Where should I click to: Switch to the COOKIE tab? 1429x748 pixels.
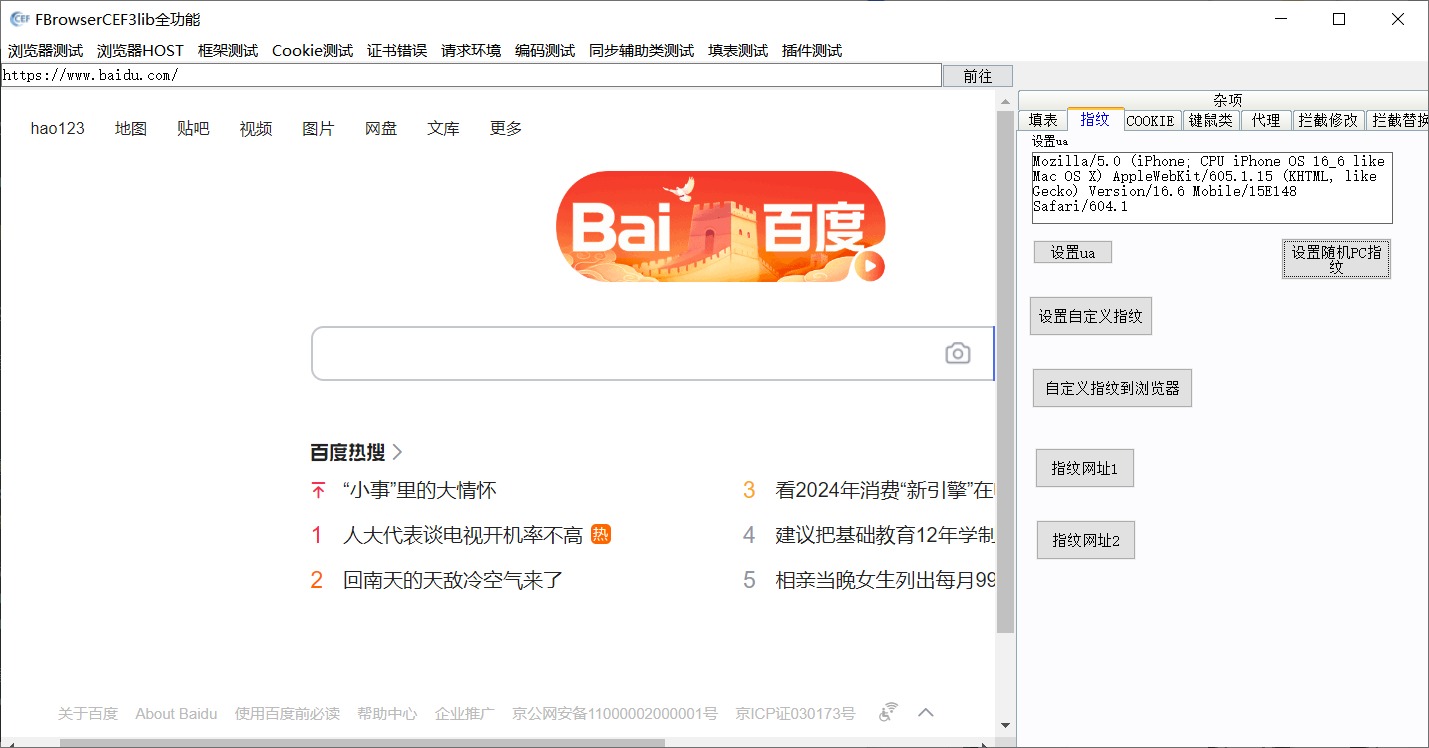(1150, 120)
